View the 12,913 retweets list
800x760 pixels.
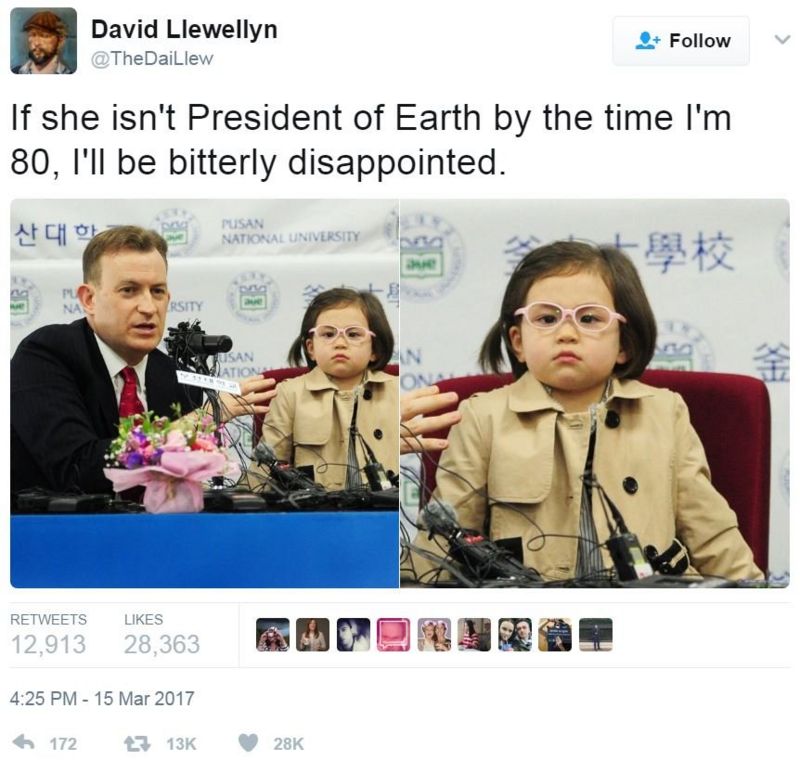[48, 635]
